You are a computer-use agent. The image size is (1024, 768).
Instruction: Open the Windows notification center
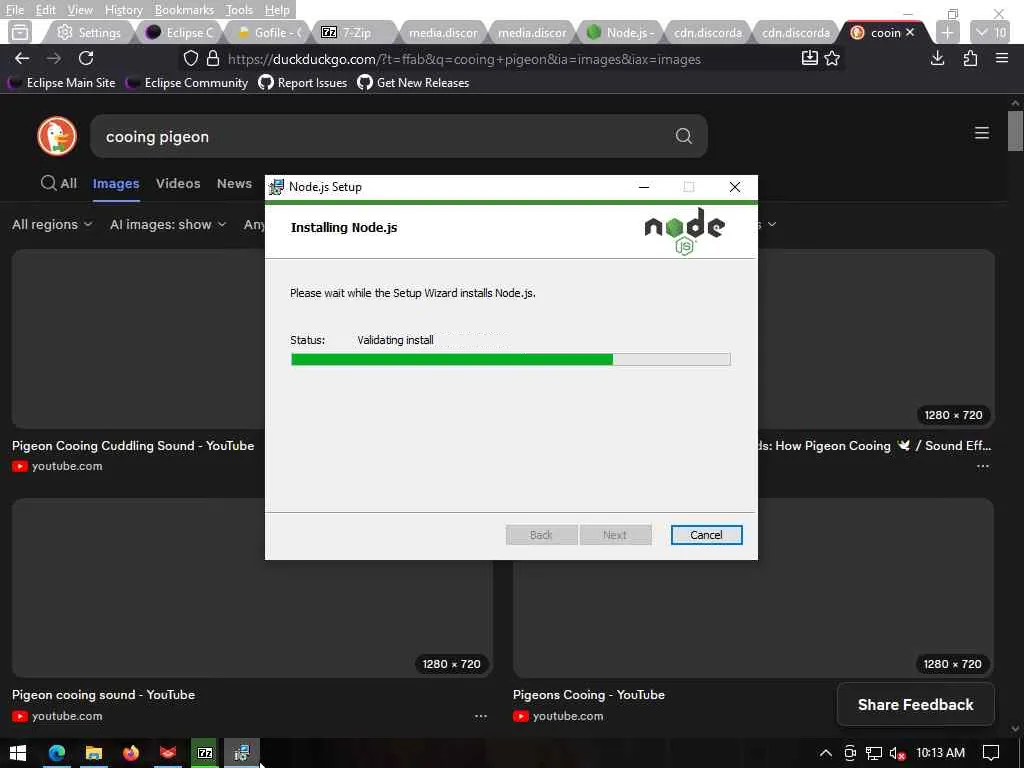coord(991,753)
